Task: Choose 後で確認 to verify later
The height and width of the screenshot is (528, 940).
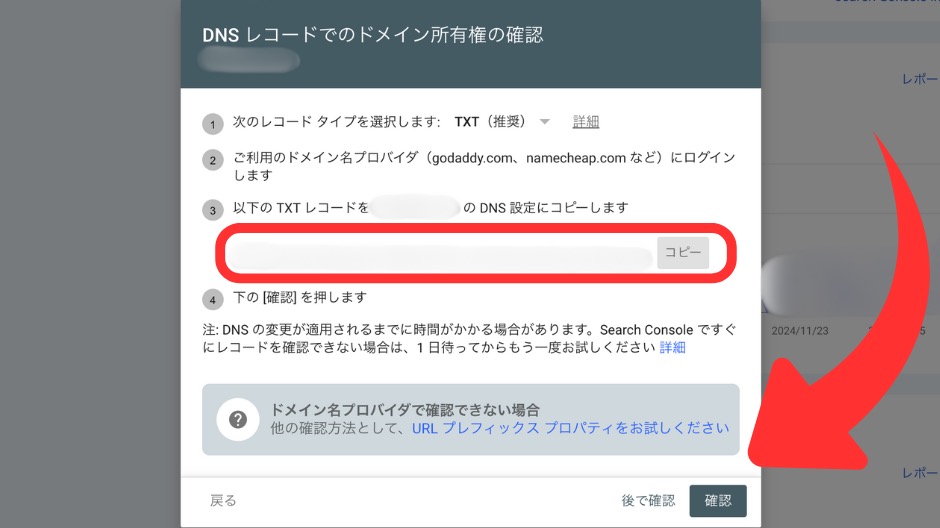Action: (648, 500)
